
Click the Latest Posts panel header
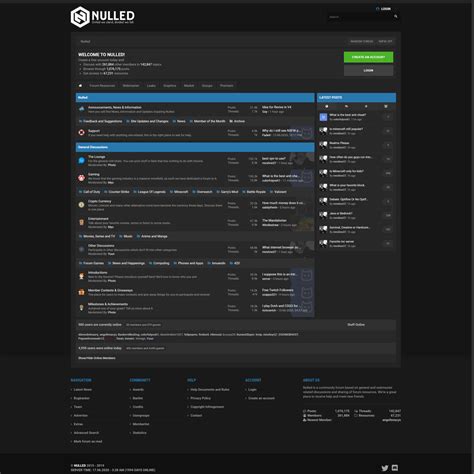coord(357,97)
